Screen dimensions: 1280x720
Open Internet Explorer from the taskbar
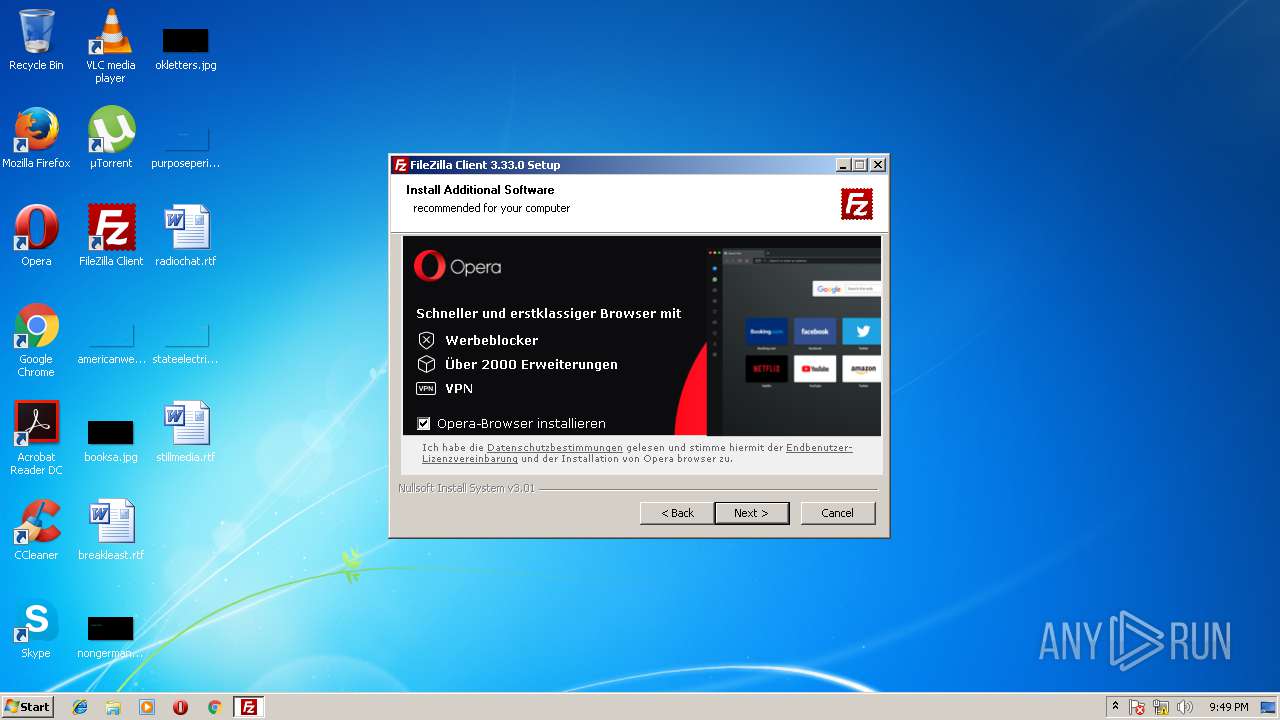click(80, 707)
